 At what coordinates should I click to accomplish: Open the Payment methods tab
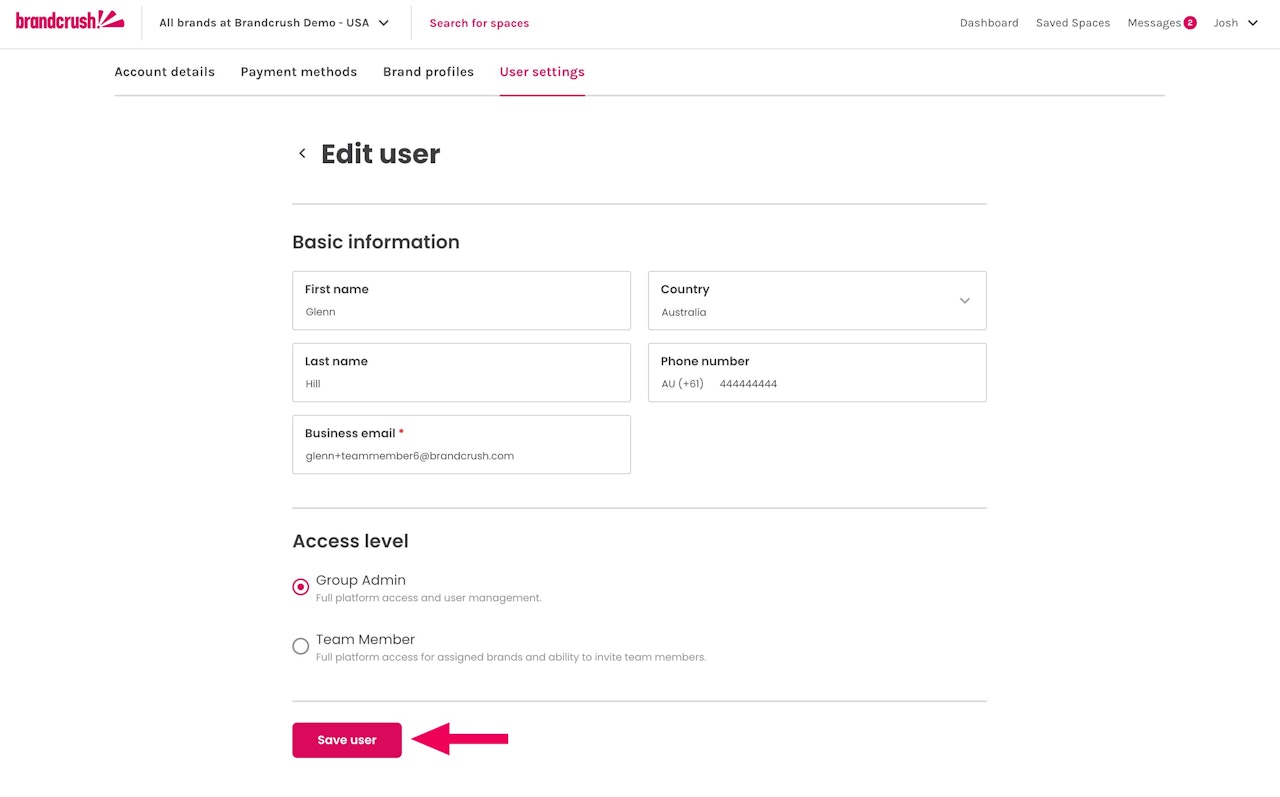pos(299,72)
